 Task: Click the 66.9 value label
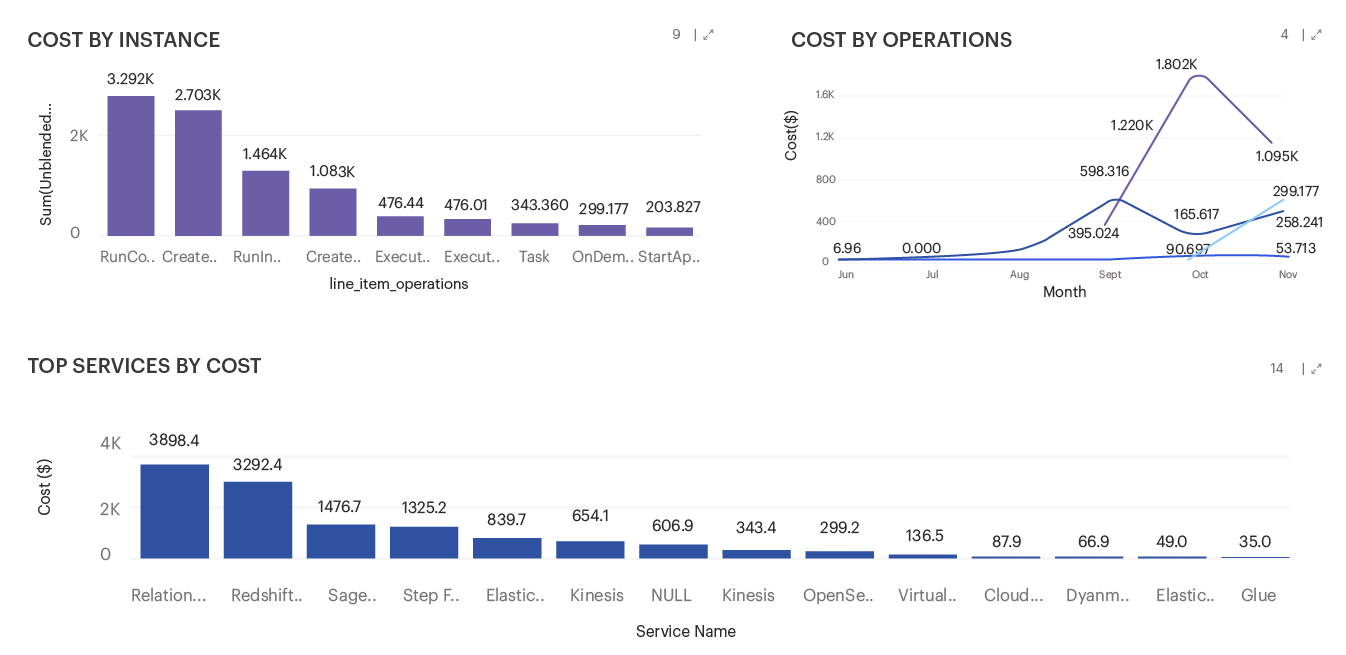coord(1092,541)
